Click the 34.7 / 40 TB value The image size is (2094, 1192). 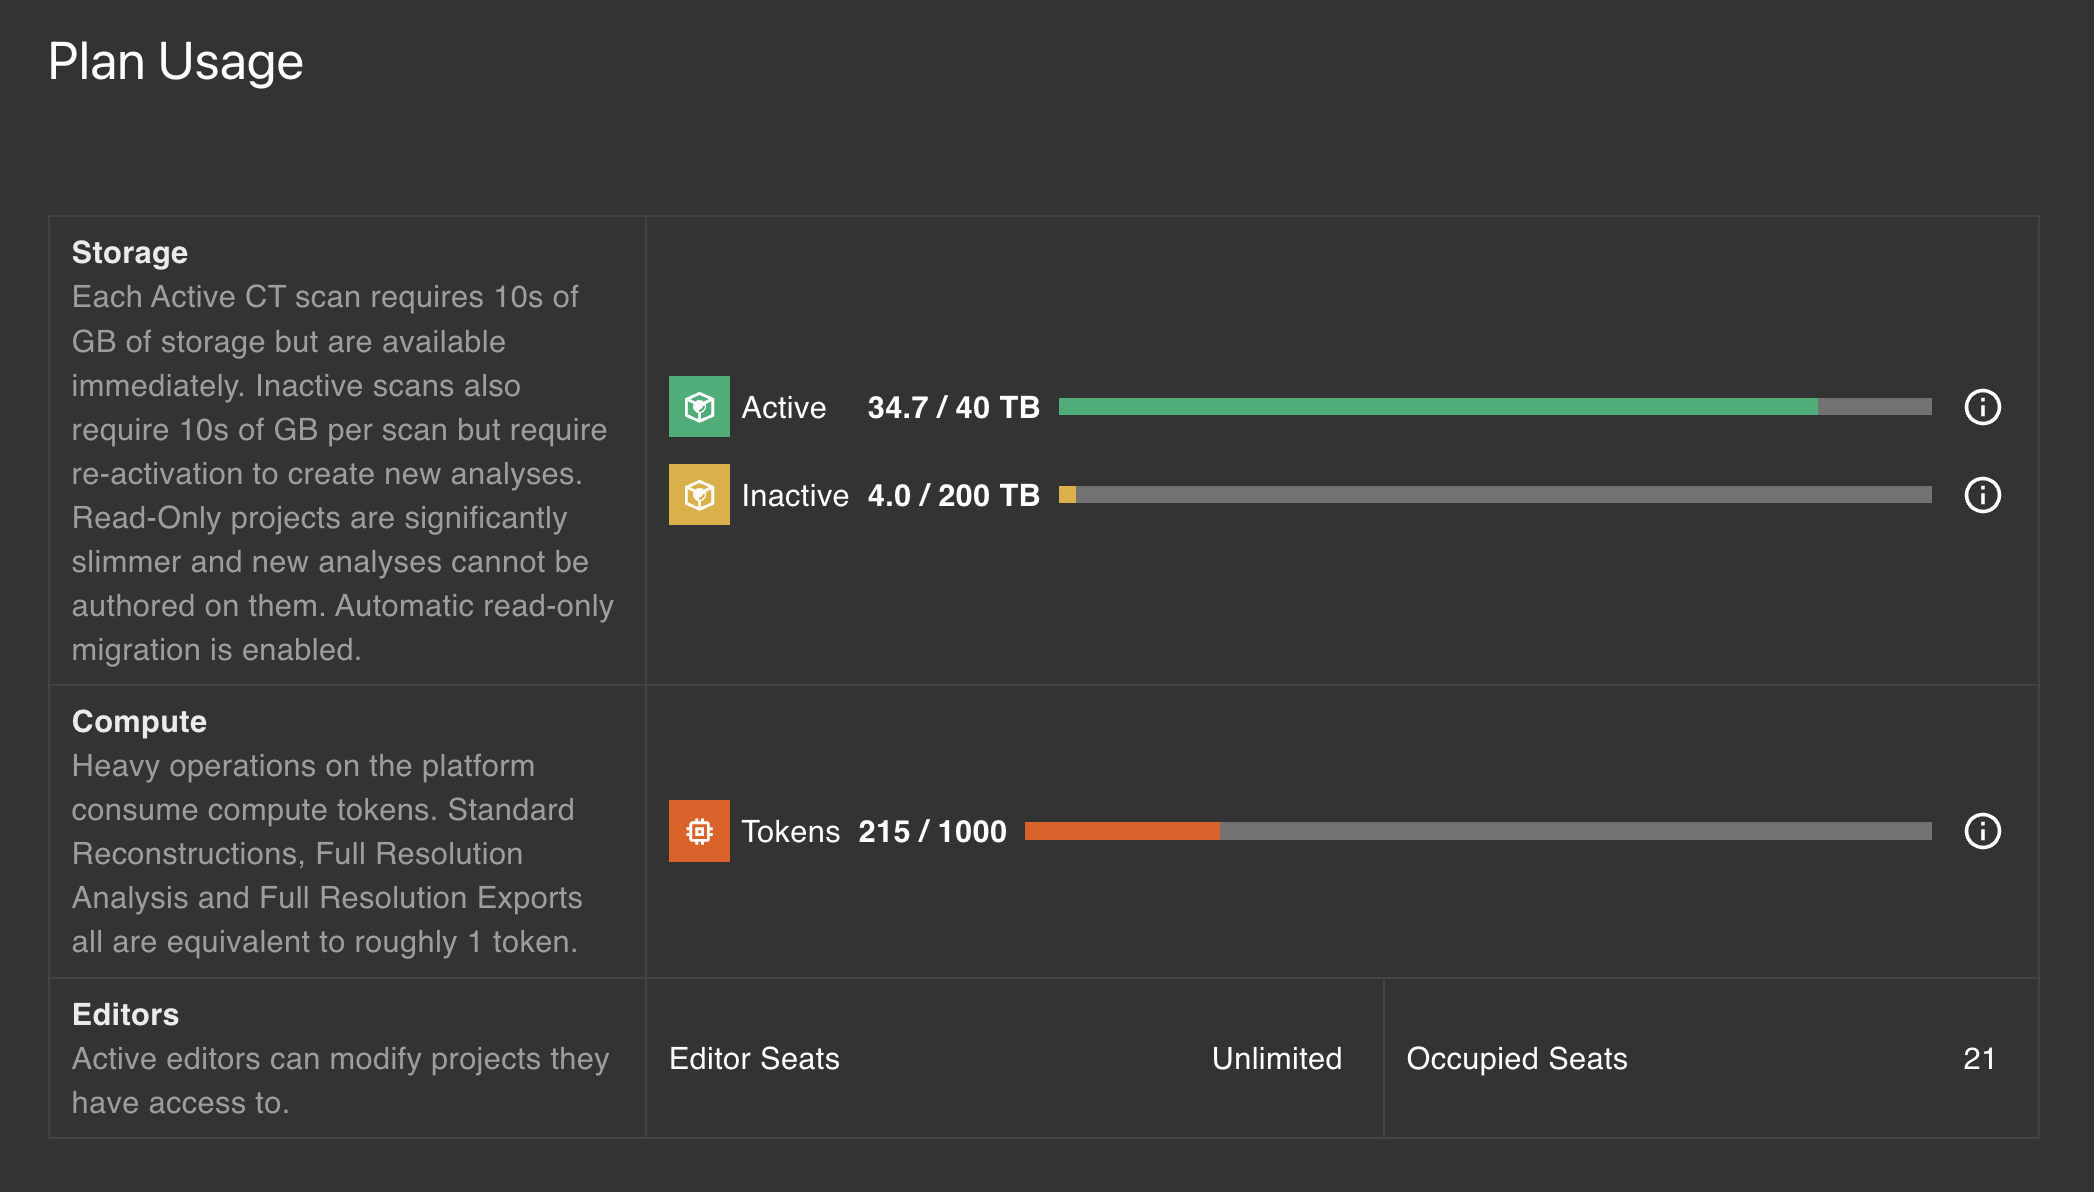pos(953,408)
